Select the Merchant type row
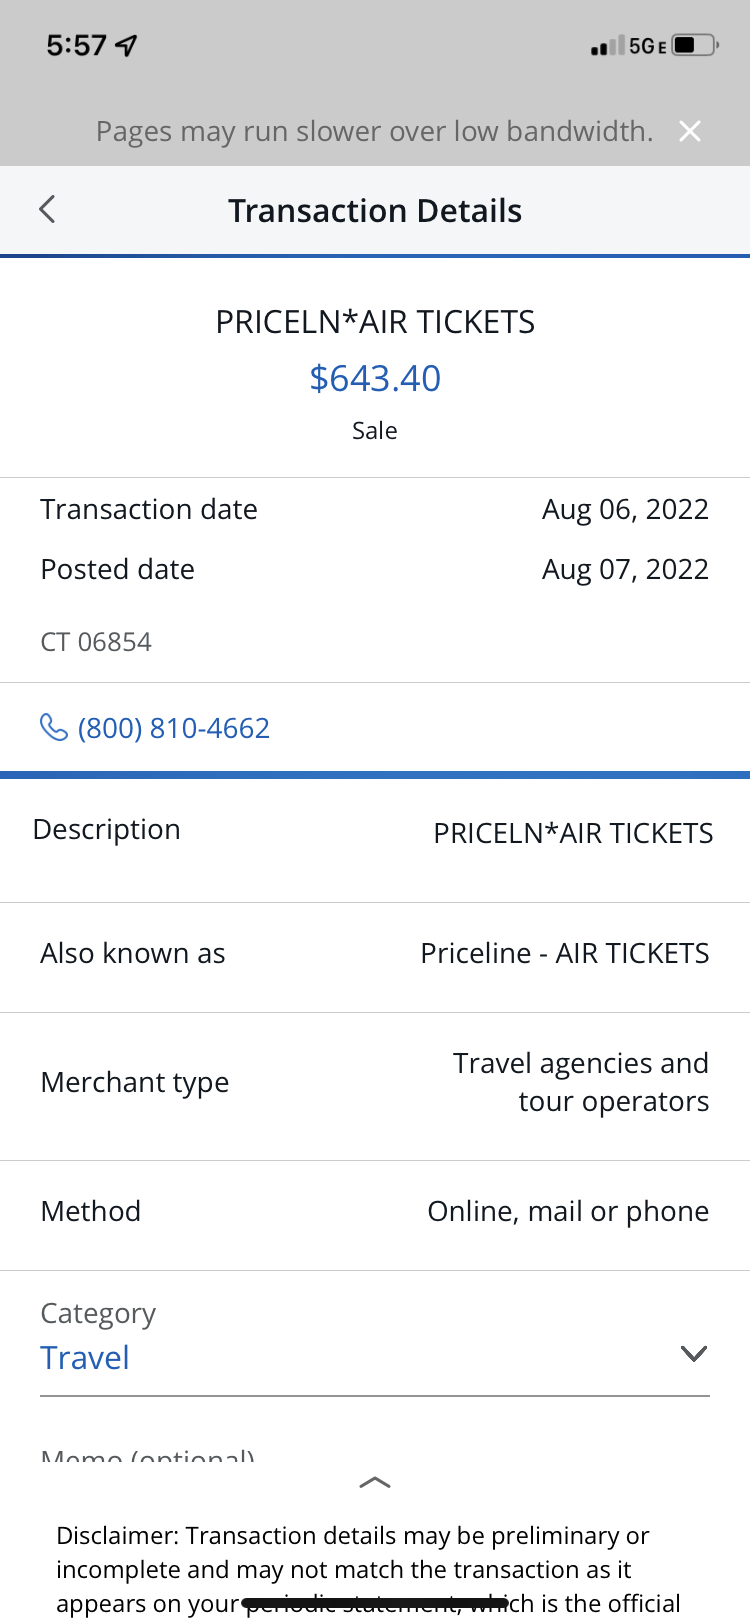The height and width of the screenshot is (1624, 750). (x=375, y=1083)
